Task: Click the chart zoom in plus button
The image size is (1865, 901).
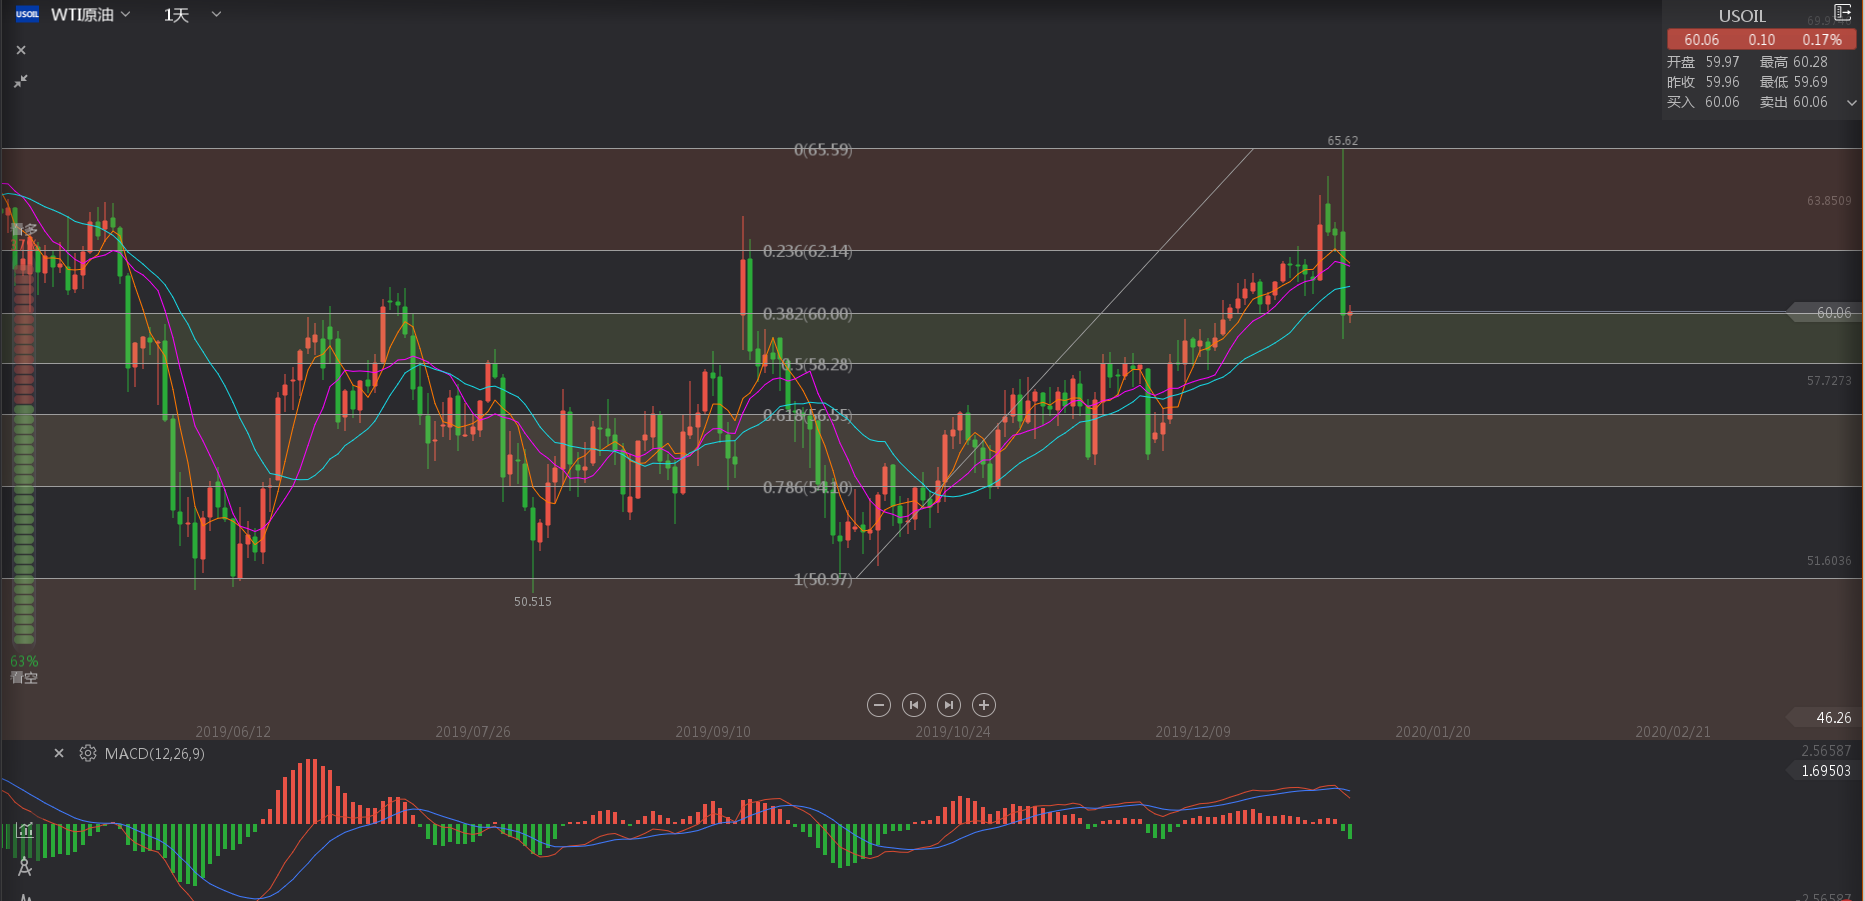Action: click(984, 705)
